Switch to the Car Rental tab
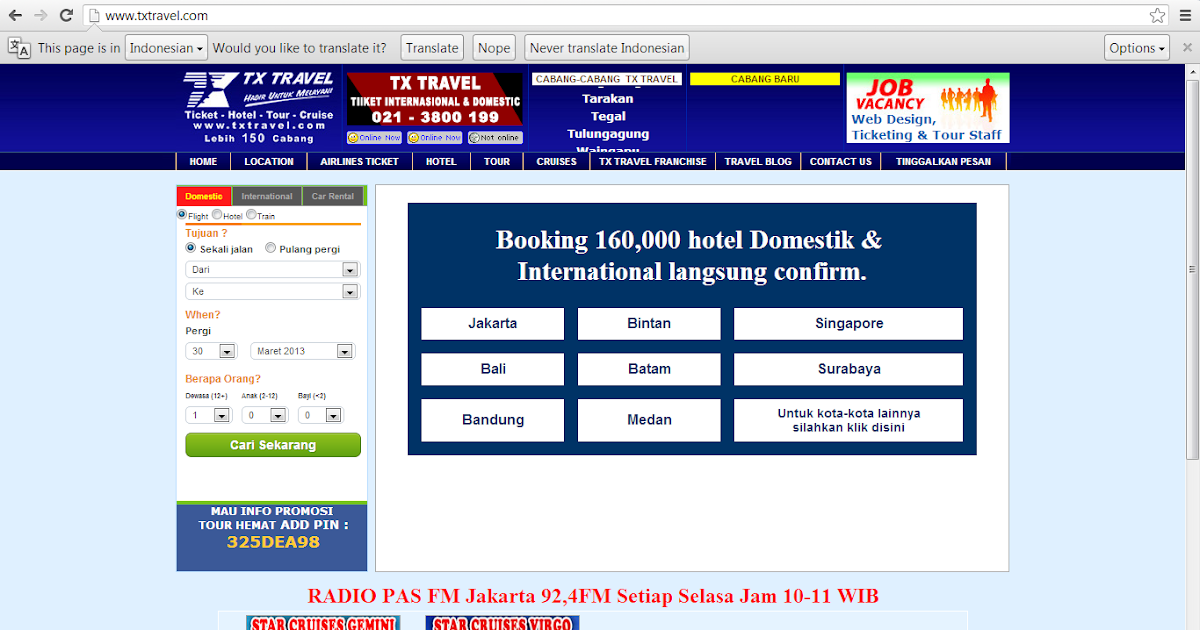Screen dimensions: 1200x630 pos(333,196)
